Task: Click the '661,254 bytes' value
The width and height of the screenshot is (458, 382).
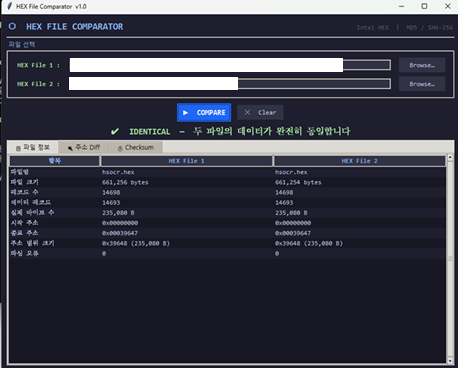Action: (298, 182)
